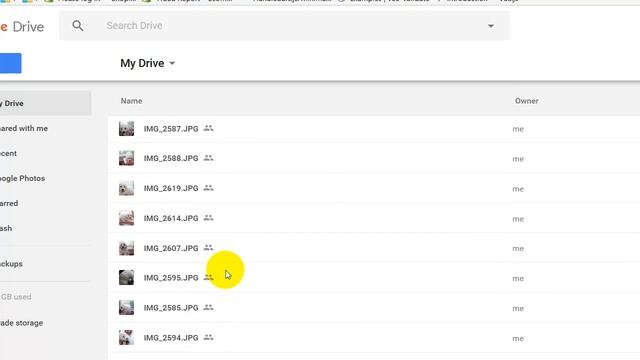This screenshot has width=640, height=360.
Task: Open the Starred sidebar section
Action: [9, 203]
